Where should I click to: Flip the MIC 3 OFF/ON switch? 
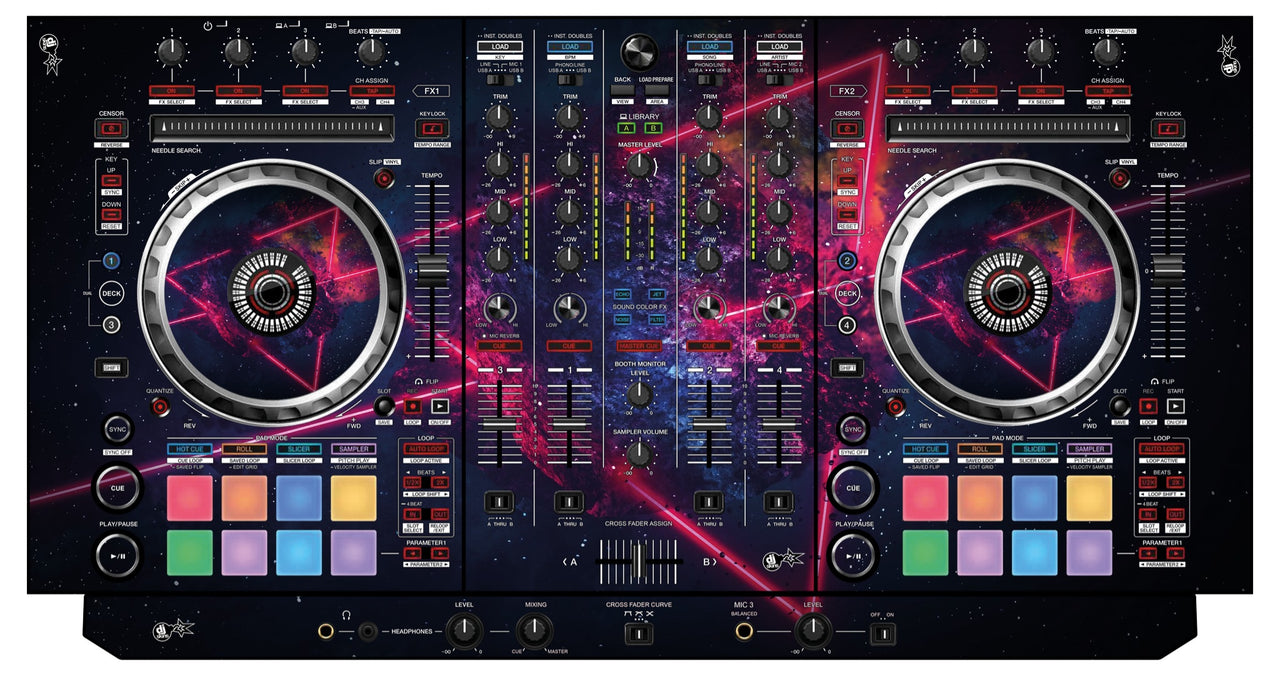(x=881, y=633)
